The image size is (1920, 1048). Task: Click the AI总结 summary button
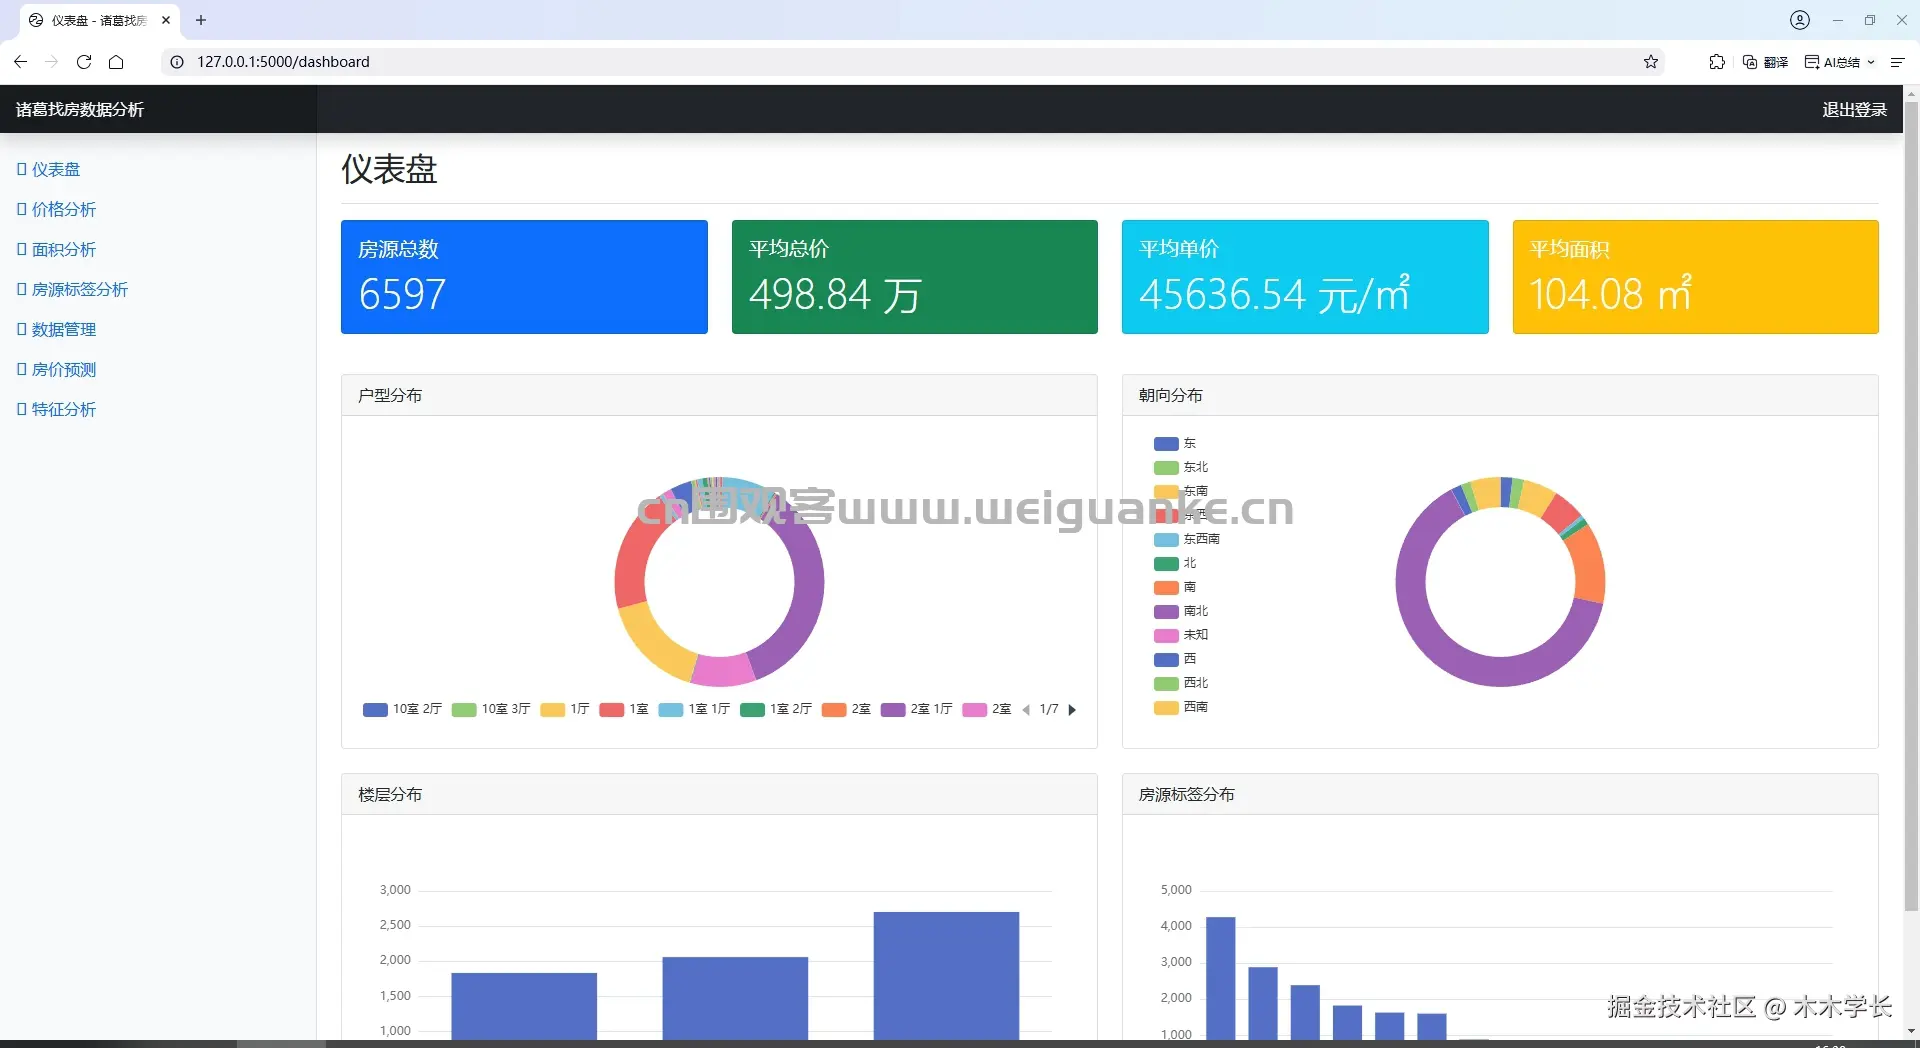point(1832,62)
